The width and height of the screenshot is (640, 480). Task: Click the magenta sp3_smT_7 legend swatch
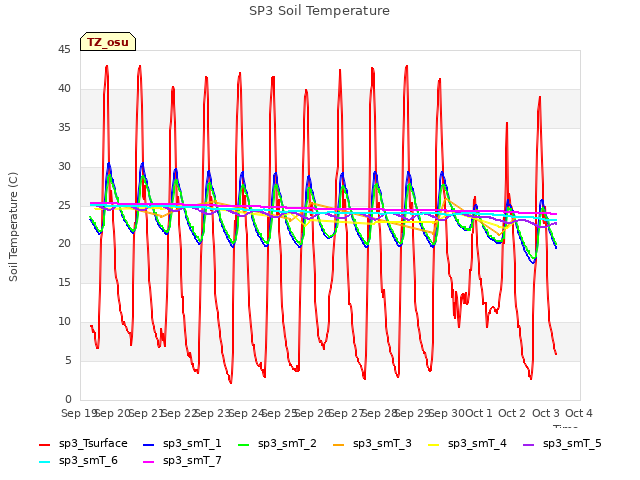coord(149,462)
